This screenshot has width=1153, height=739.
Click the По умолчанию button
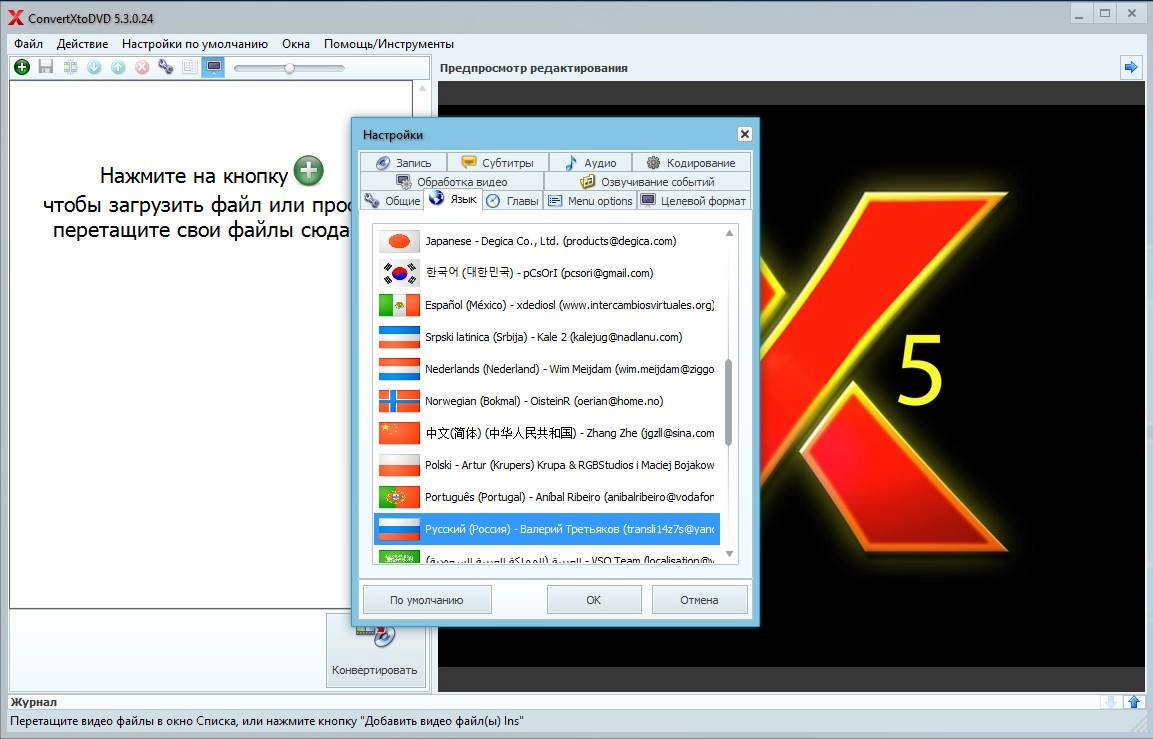click(427, 599)
